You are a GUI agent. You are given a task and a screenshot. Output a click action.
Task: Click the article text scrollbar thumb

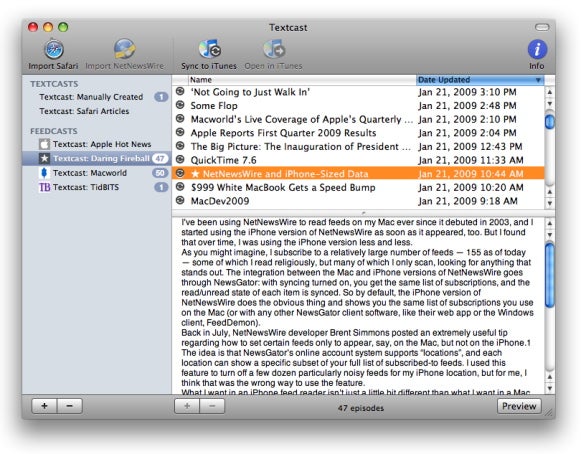click(550, 275)
